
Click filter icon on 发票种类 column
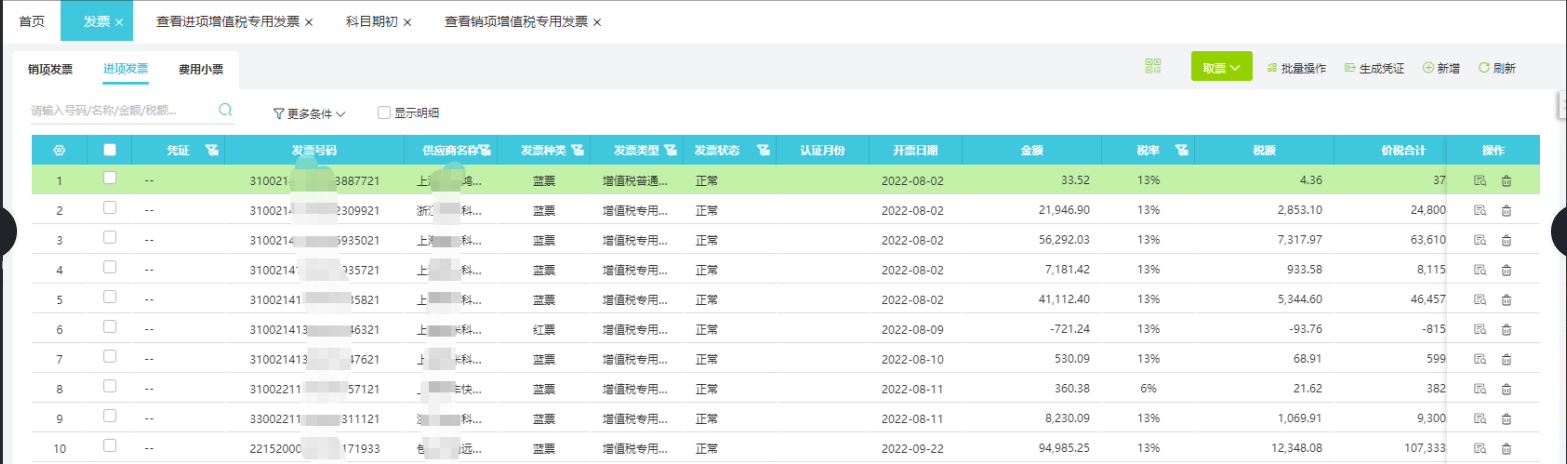click(x=578, y=150)
